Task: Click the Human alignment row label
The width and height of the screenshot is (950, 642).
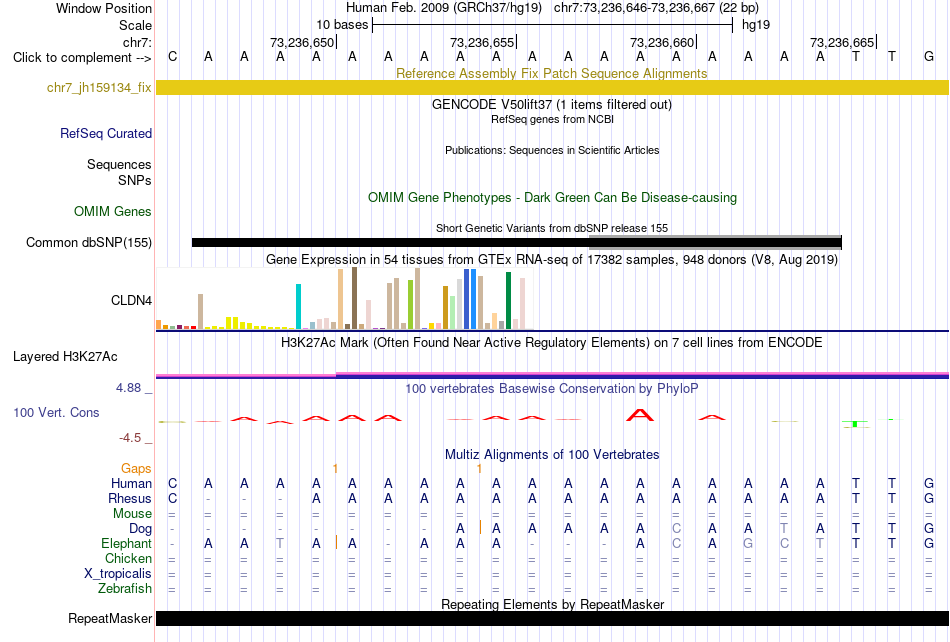Action: point(131,483)
